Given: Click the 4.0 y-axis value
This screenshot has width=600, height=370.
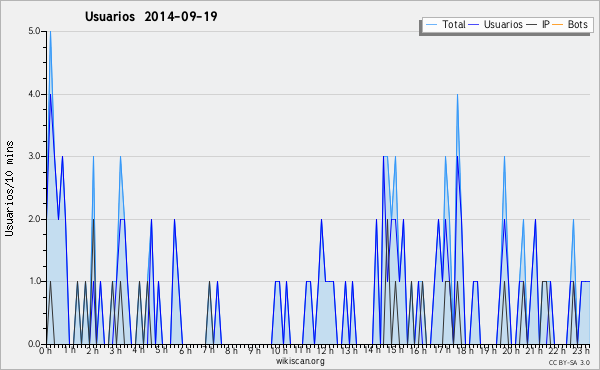Looking at the screenshot, I should (34, 94).
